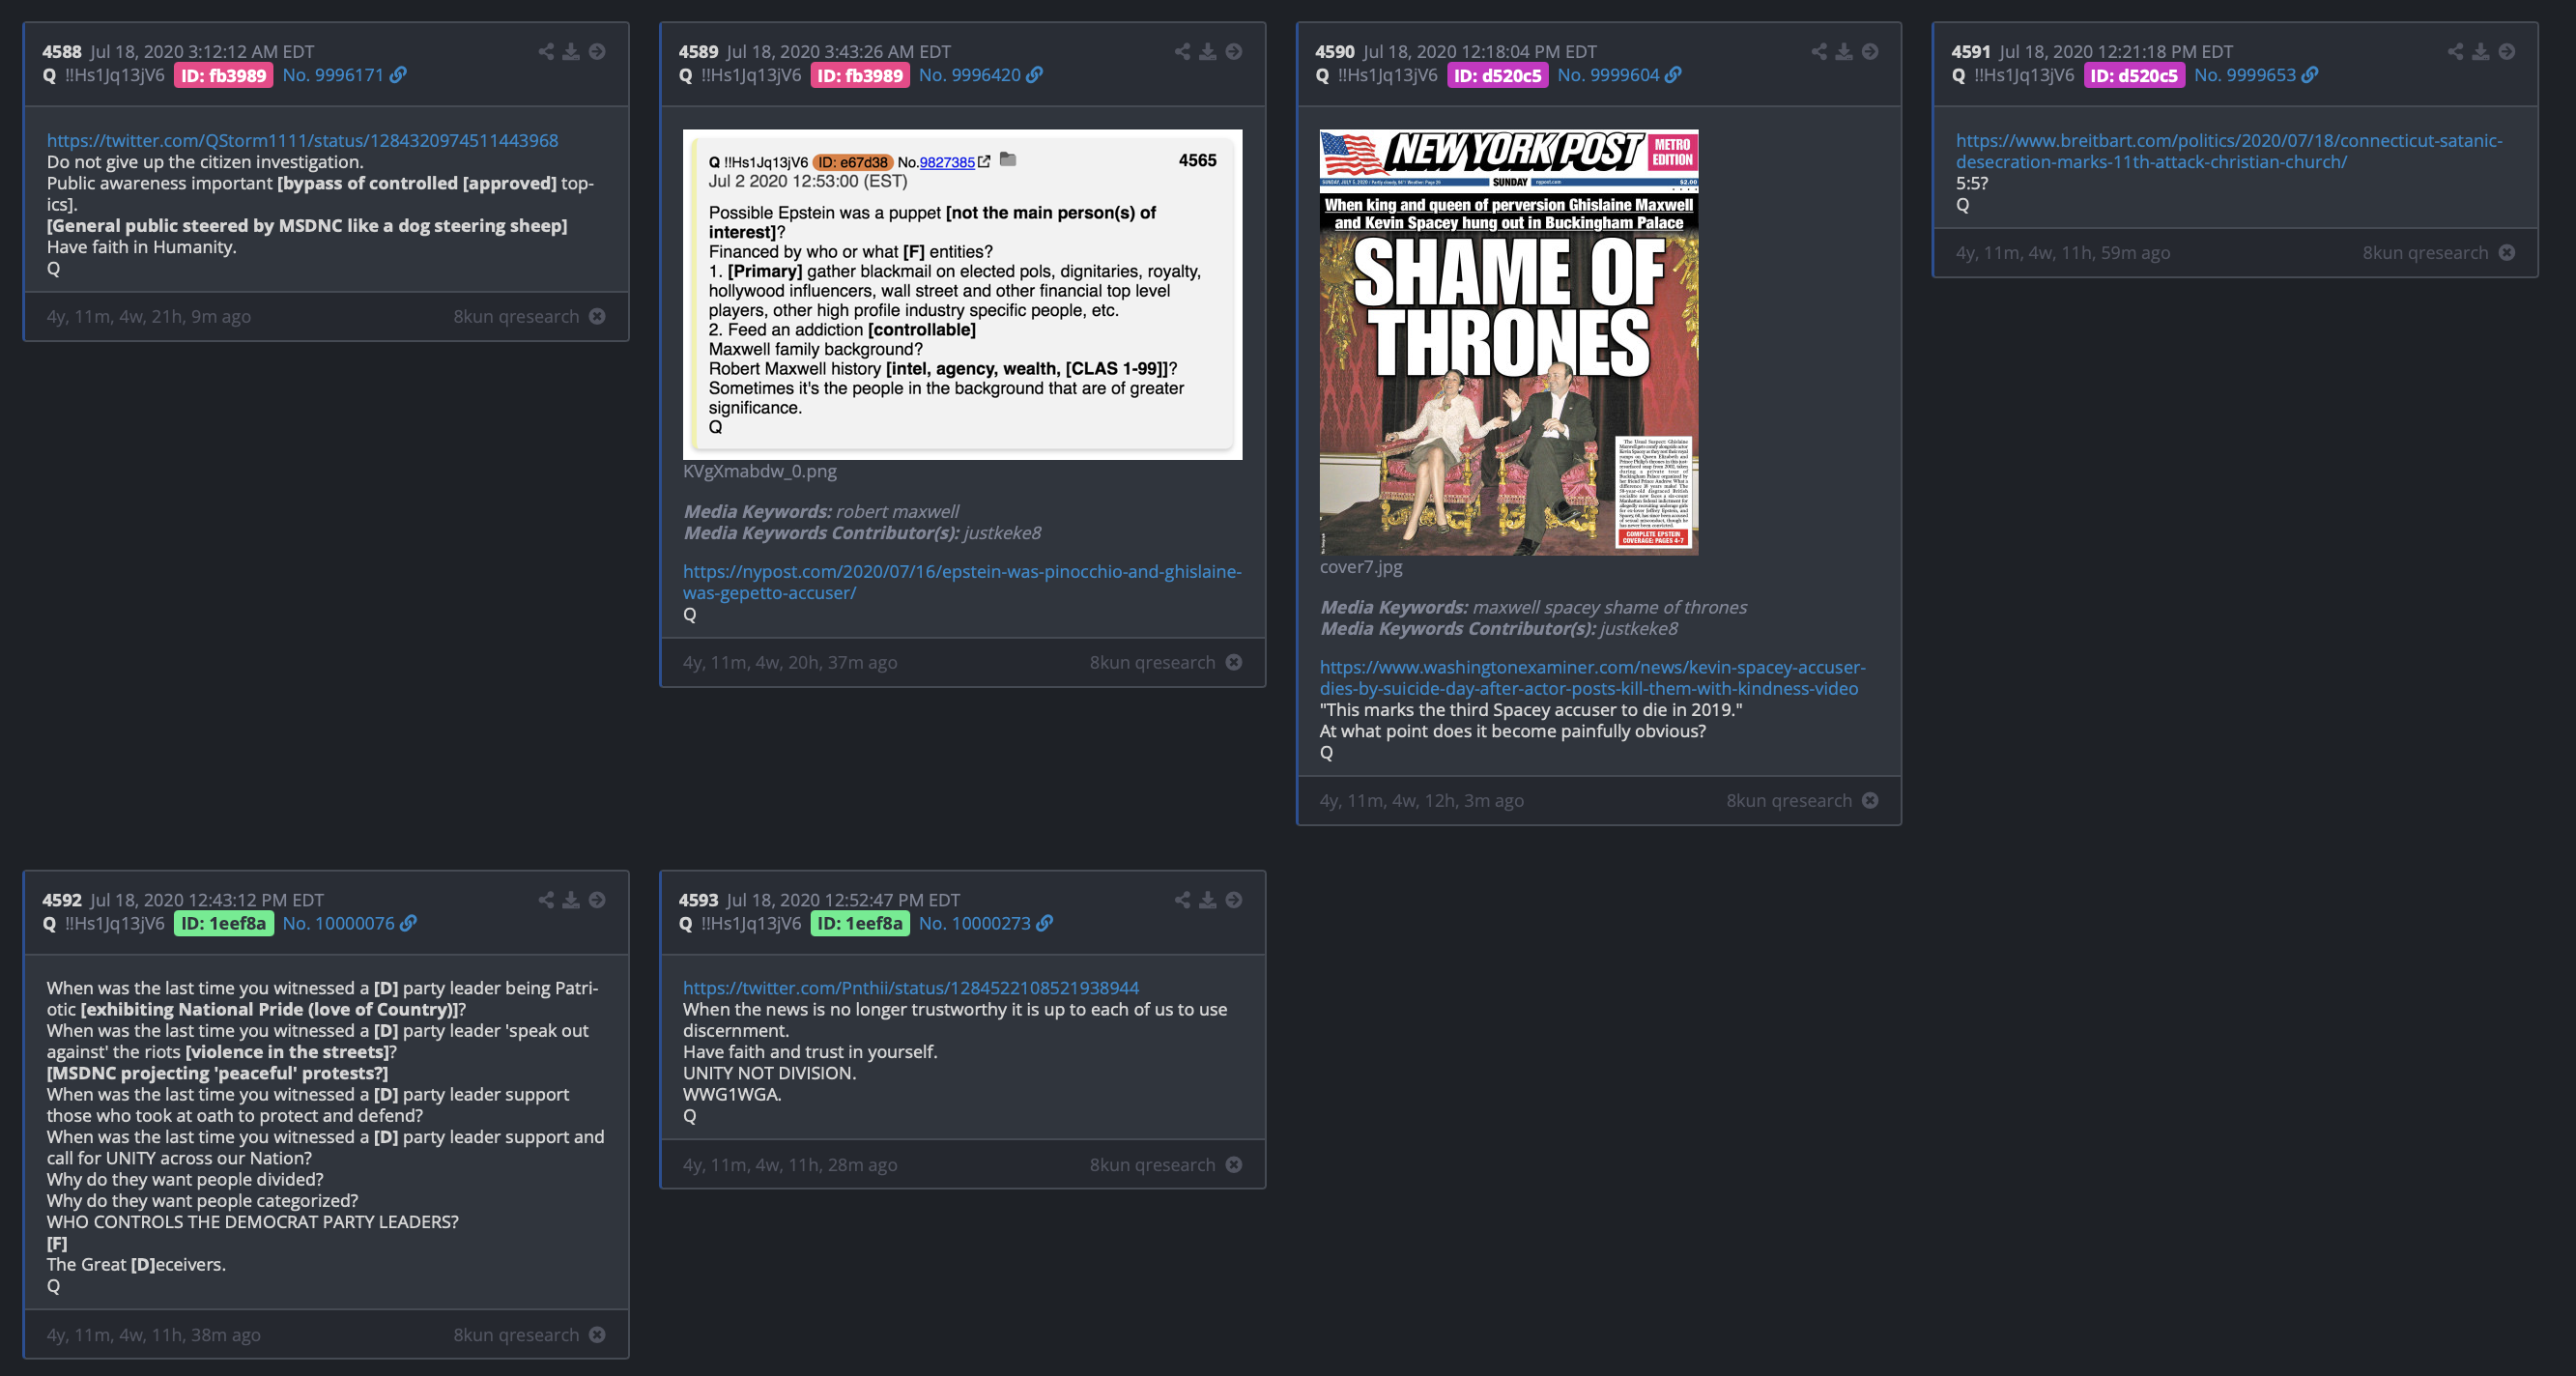Click post number link No. 10000076
This screenshot has width=2576, height=1376.
tap(338, 923)
